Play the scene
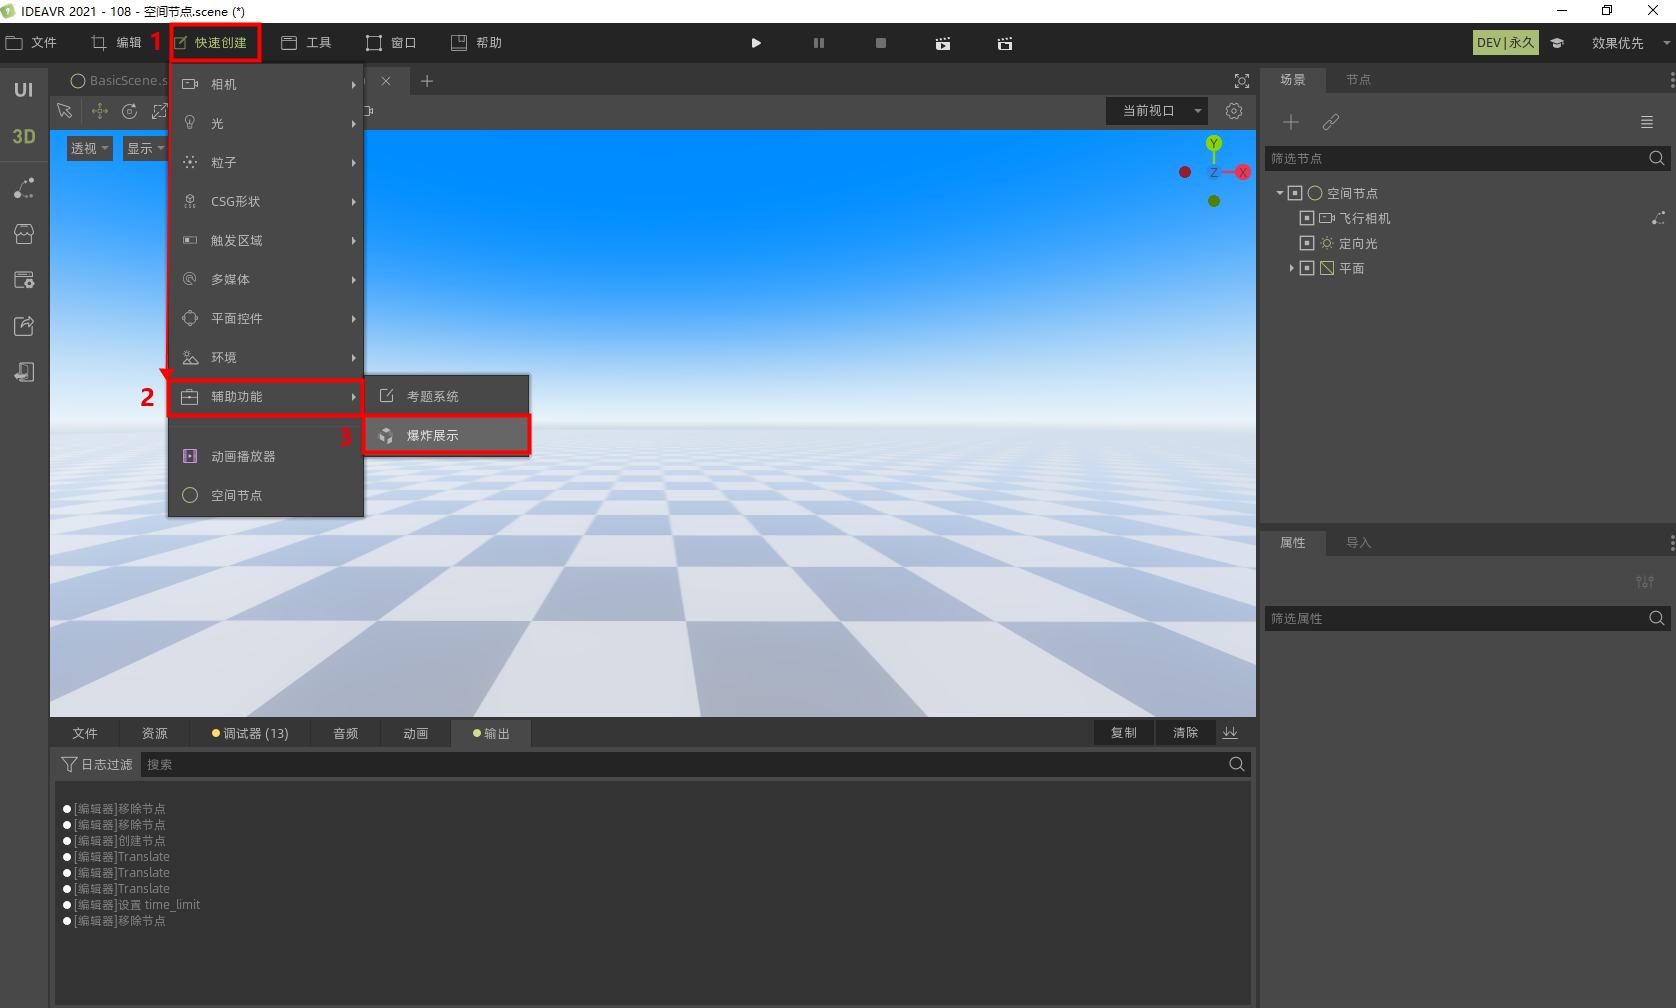1676x1008 pixels. (x=756, y=43)
